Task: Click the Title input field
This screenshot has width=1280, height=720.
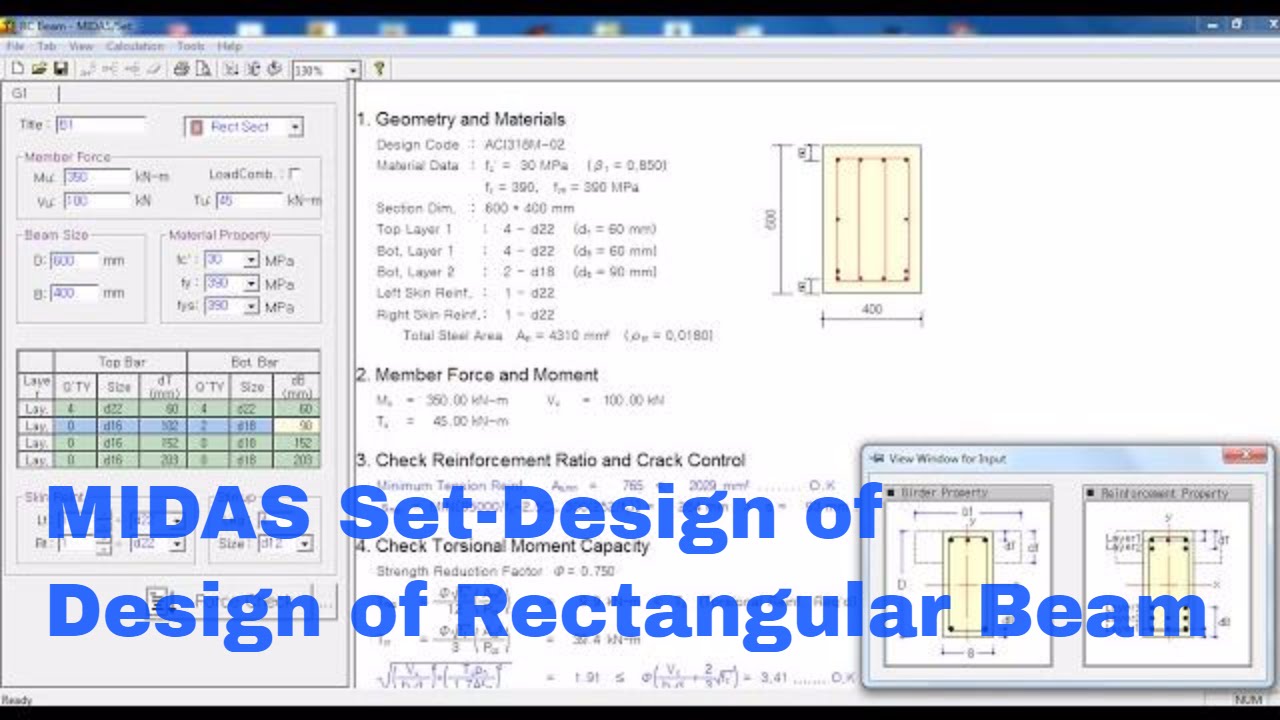Action: [101, 125]
